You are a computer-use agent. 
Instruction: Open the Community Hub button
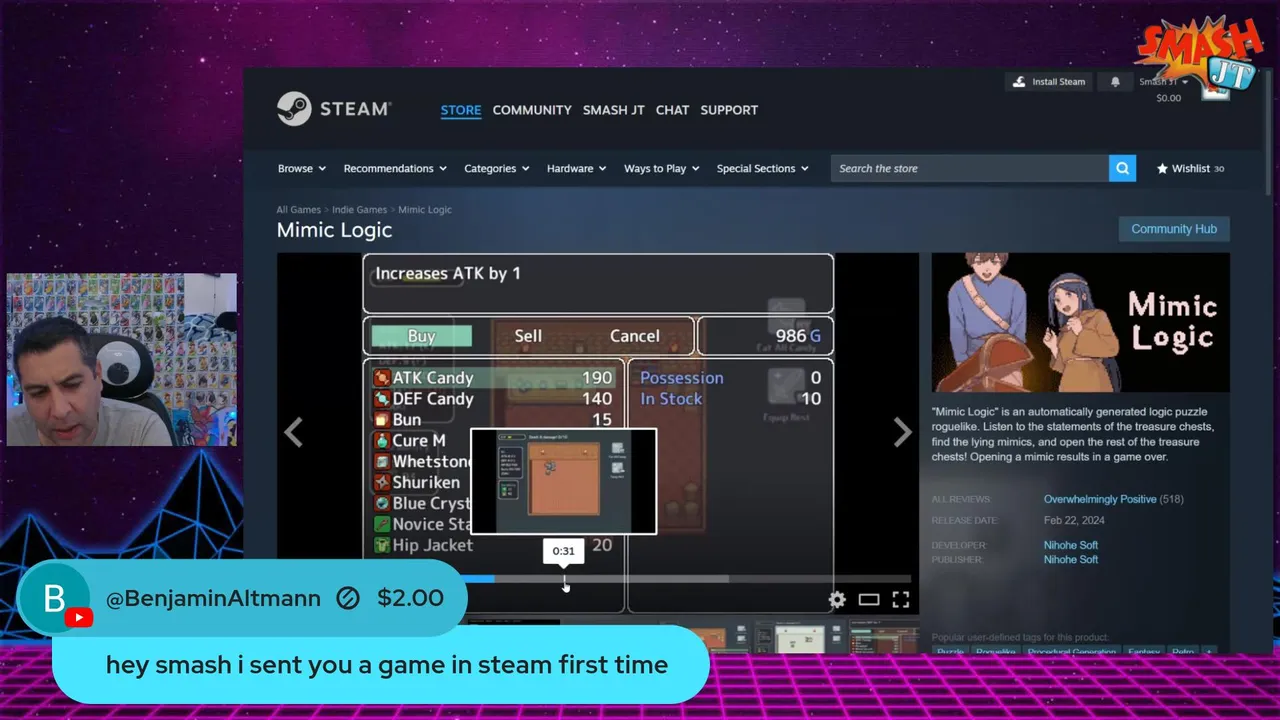click(1174, 229)
